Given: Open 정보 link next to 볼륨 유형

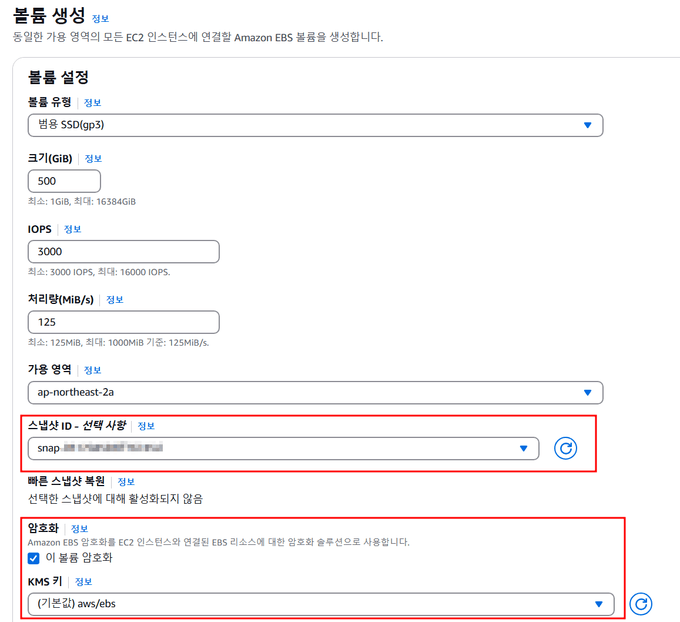Looking at the screenshot, I should click(92, 103).
